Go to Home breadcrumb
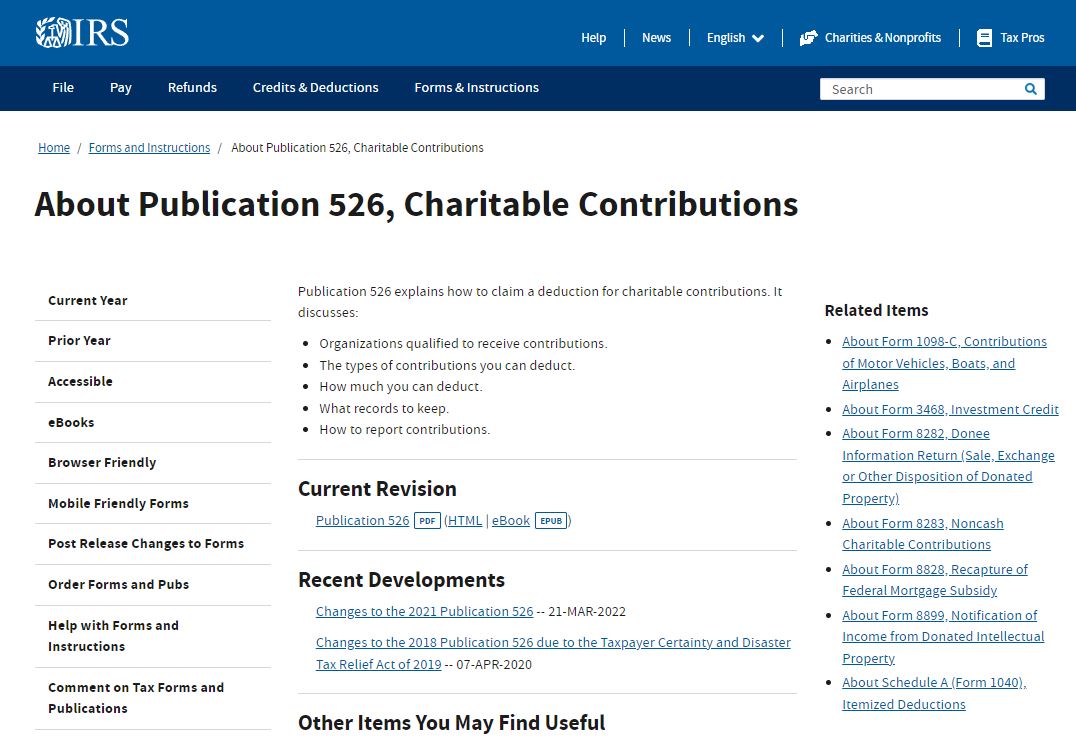 point(54,148)
